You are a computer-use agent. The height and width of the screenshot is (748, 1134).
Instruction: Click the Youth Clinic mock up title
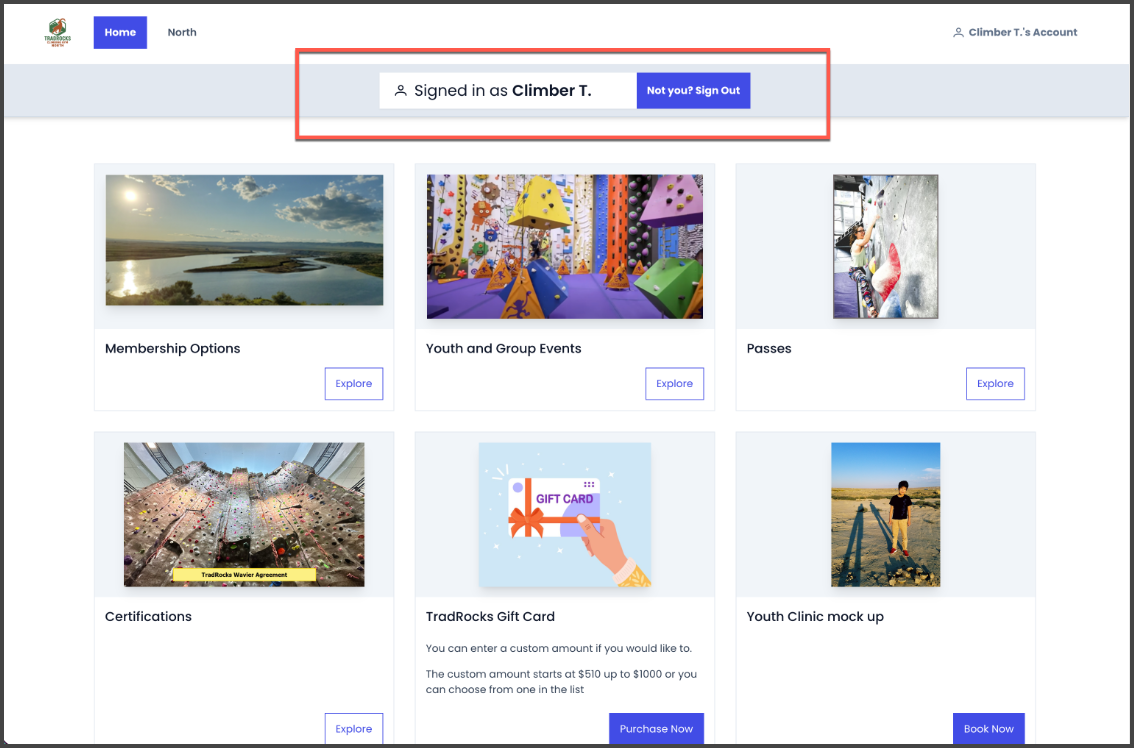[x=815, y=617]
